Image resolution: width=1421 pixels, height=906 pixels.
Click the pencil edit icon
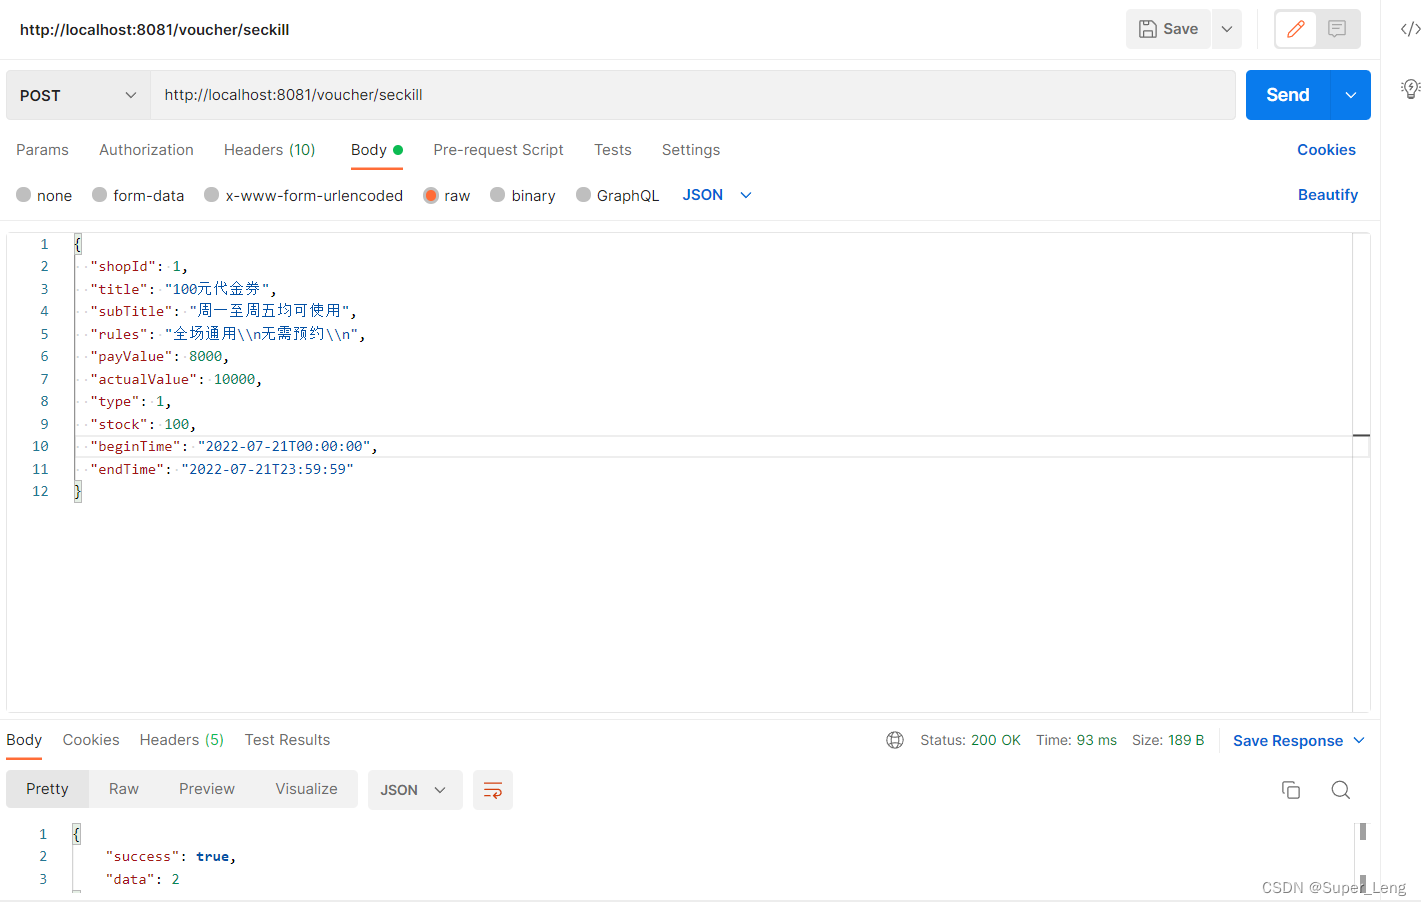click(1295, 29)
